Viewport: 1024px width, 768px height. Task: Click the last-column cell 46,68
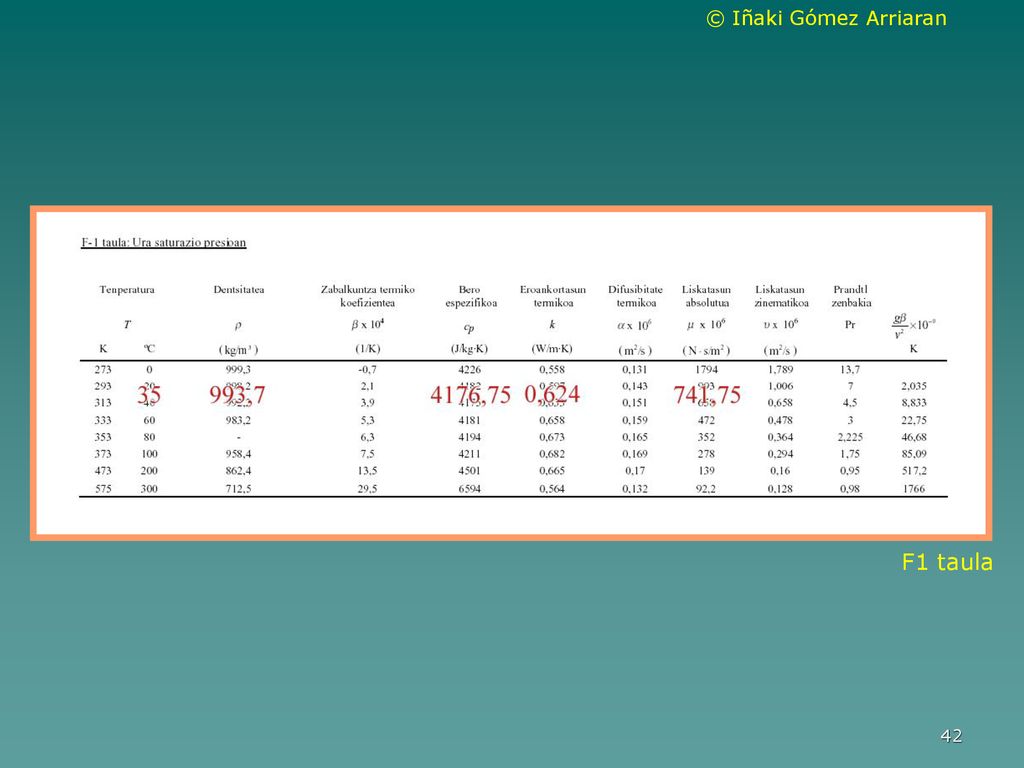[x=914, y=437]
